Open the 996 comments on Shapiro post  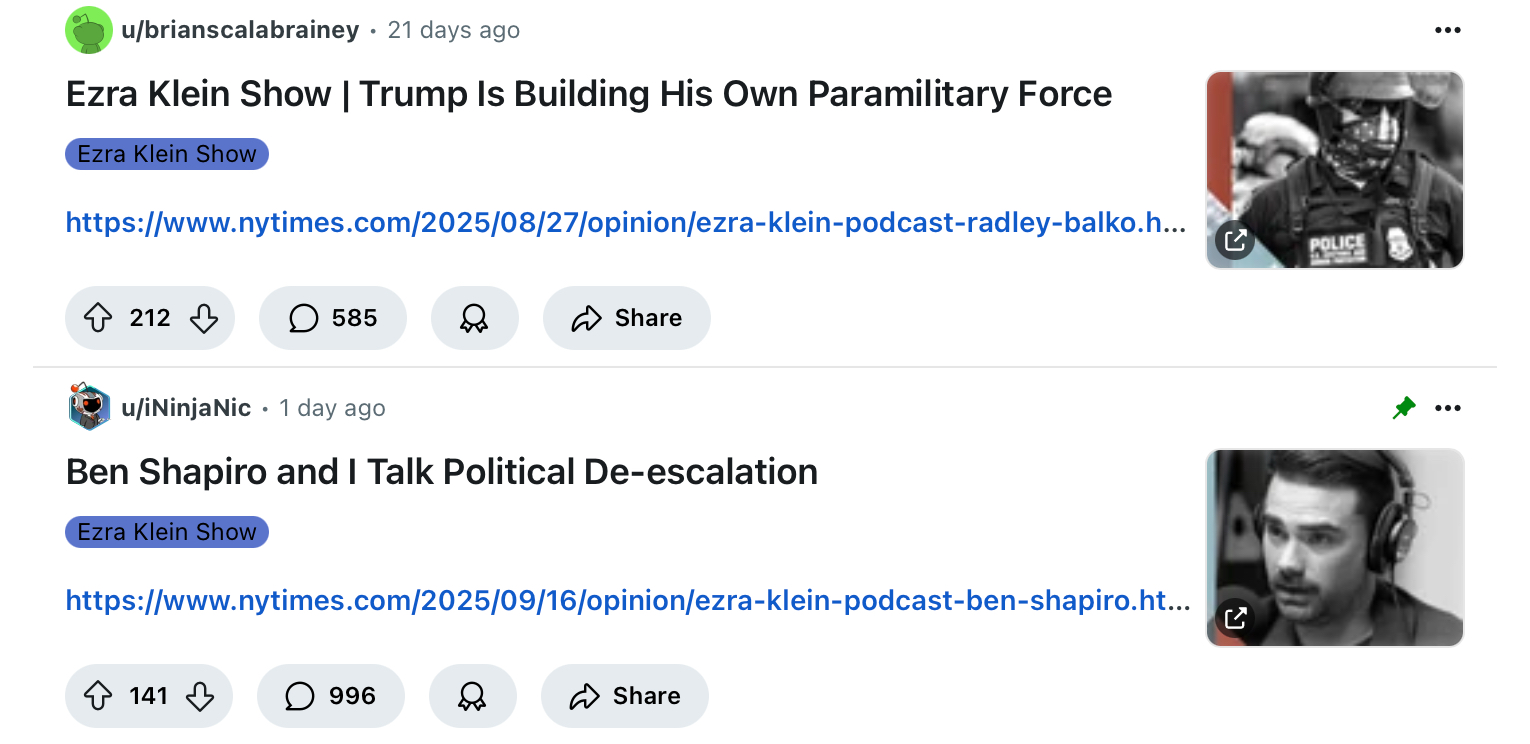[331, 696]
